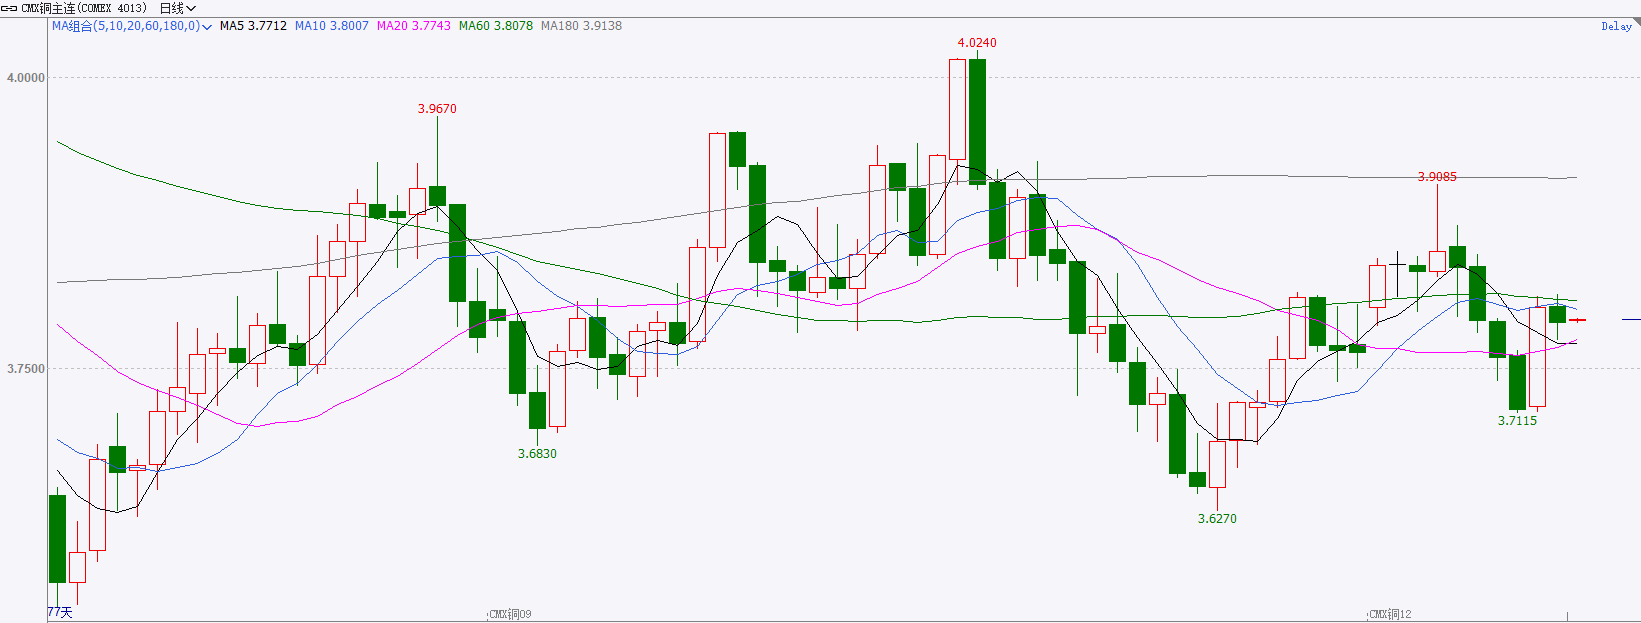Click the 3.9670 peak price label
Viewport: 1641px width, 623px height.
click(437, 109)
